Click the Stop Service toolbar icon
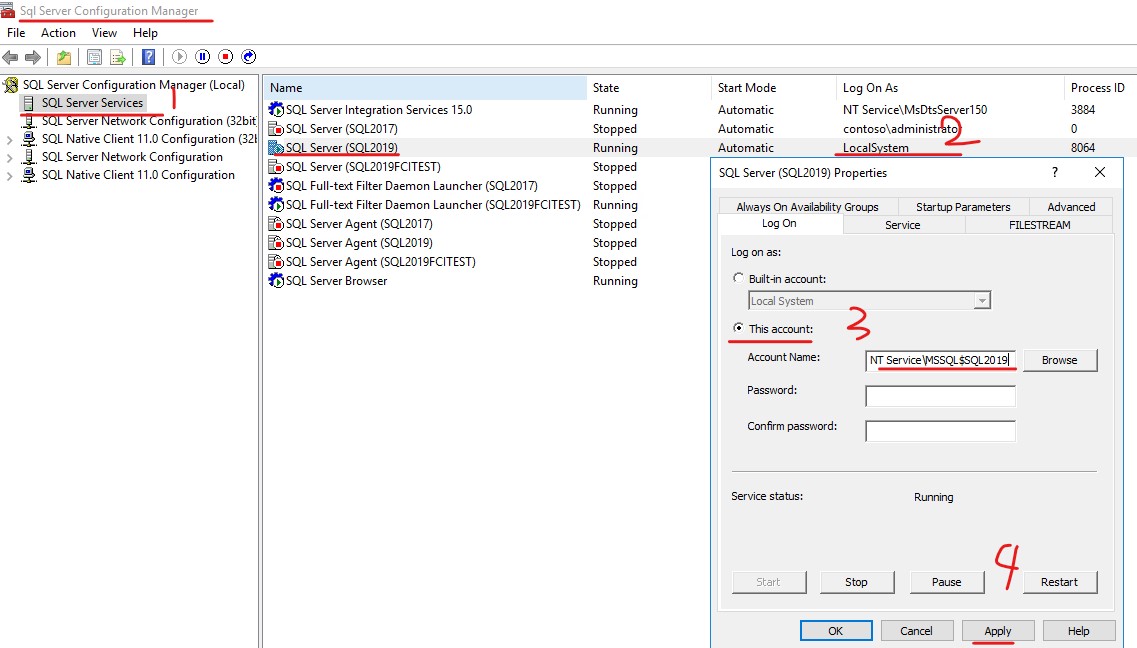 (x=226, y=57)
